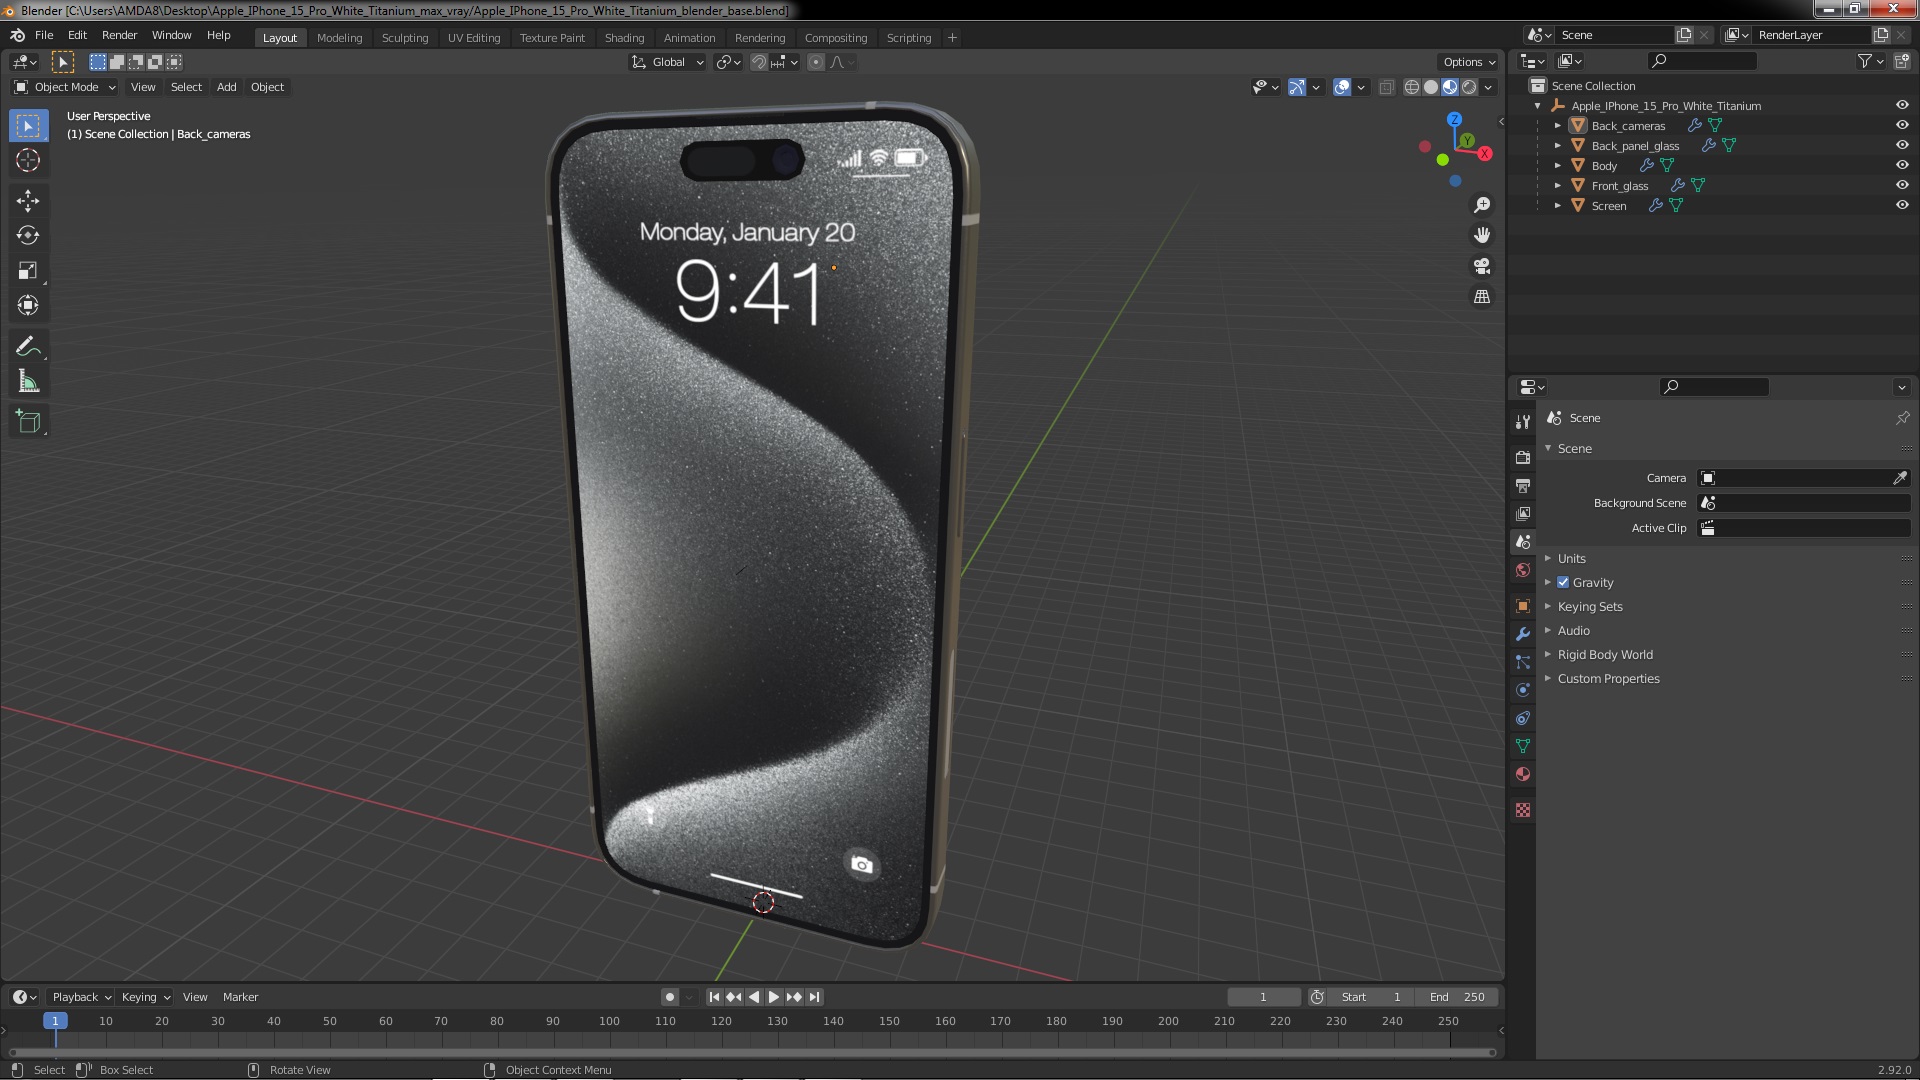
Task: Select the Measure tool
Action: point(28,382)
